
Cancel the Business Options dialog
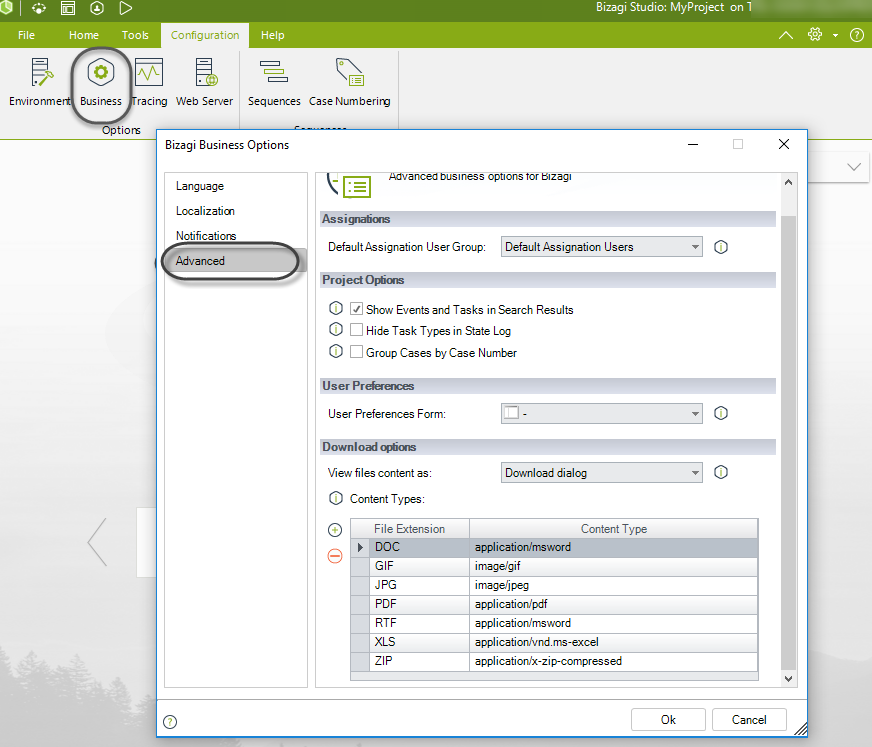pos(749,720)
